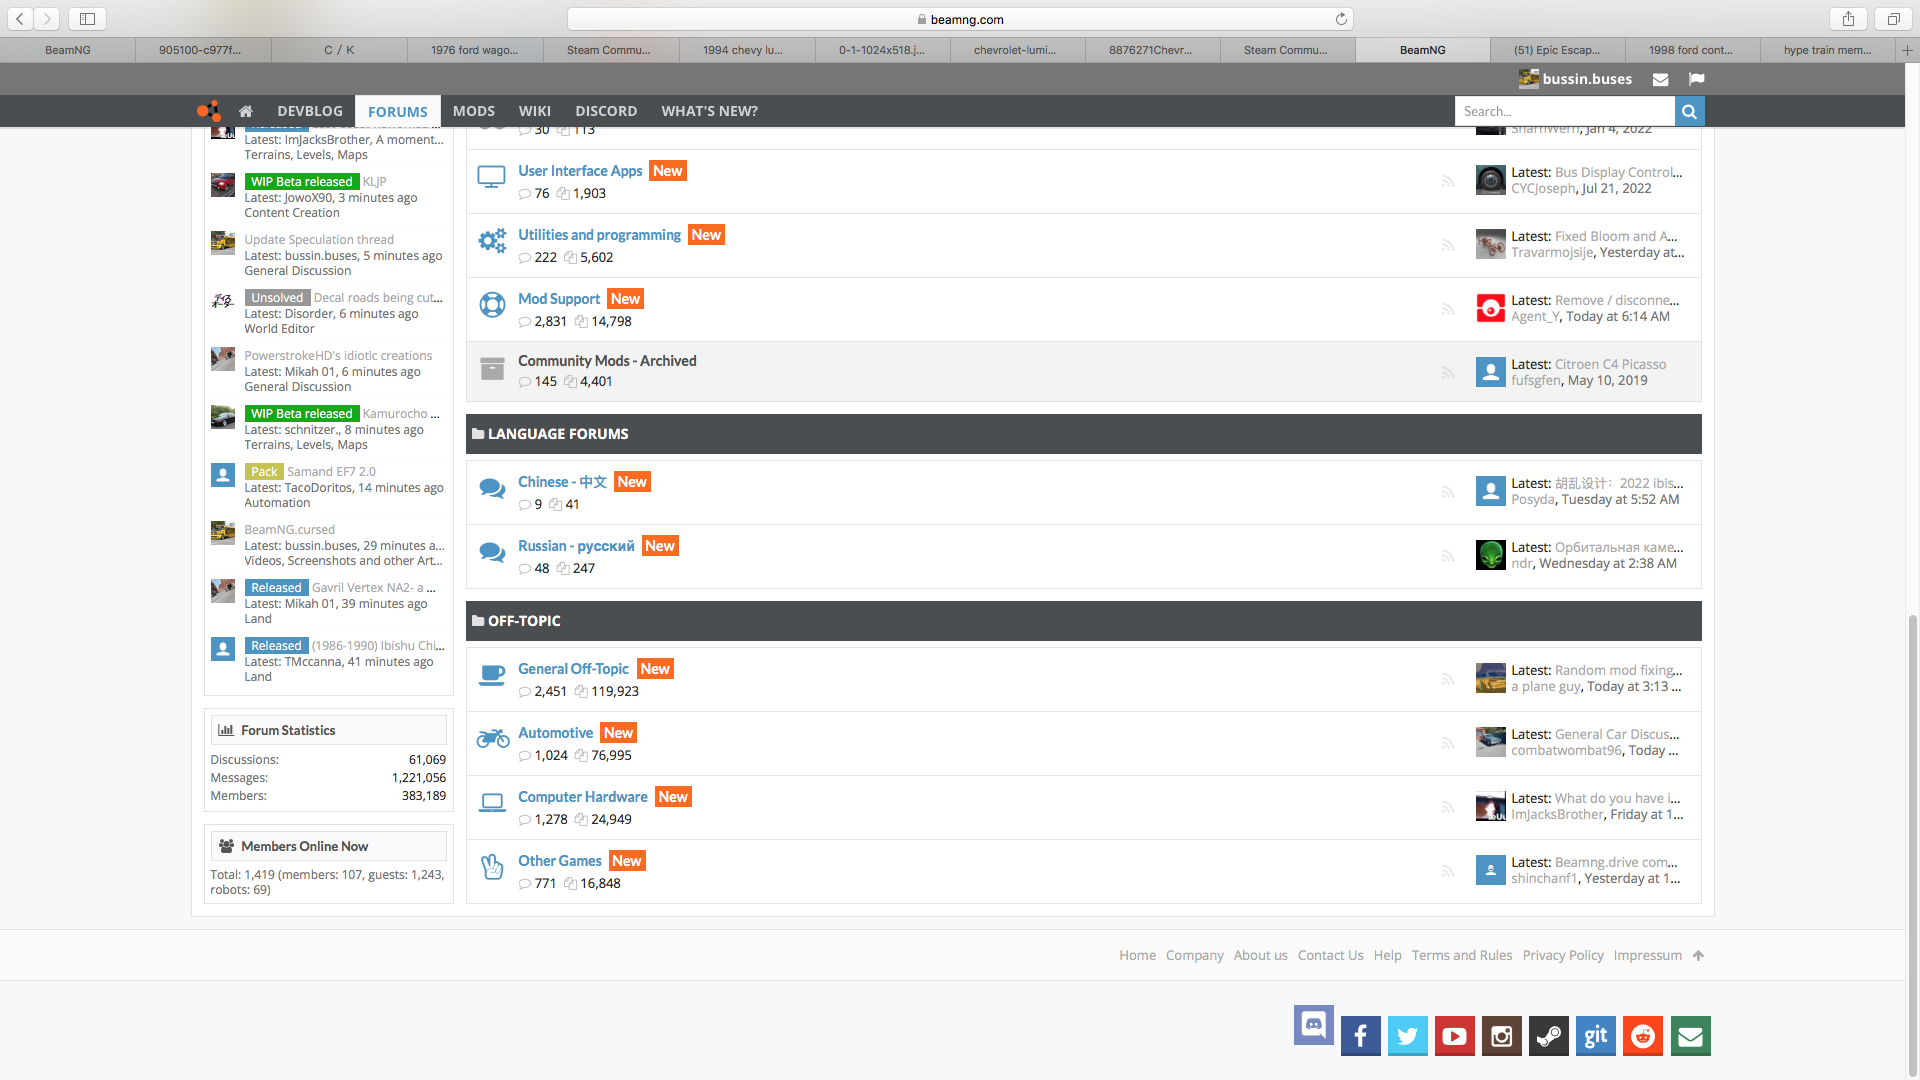Open the WHAT'S NEW? menu item

click(710, 111)
